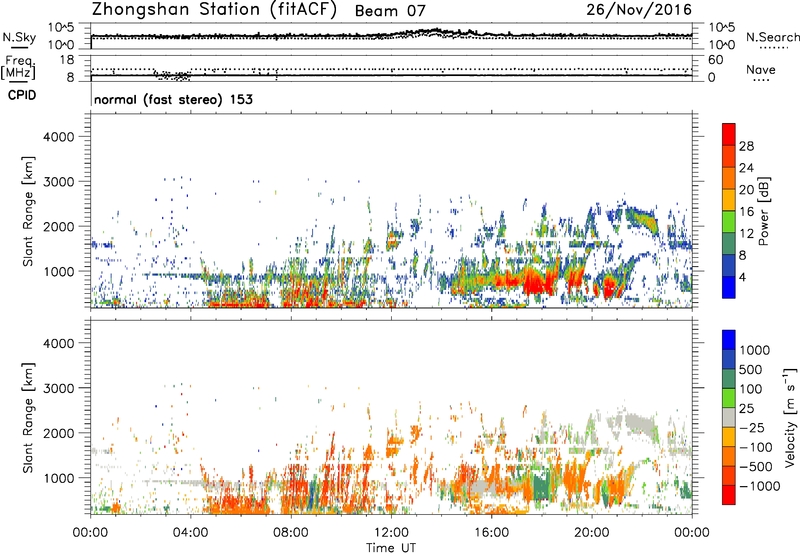This screenshot has width=800, height=554.
Task: Pick the bottom red velocity colorbar segment
Action: click(x=729, y=495)
